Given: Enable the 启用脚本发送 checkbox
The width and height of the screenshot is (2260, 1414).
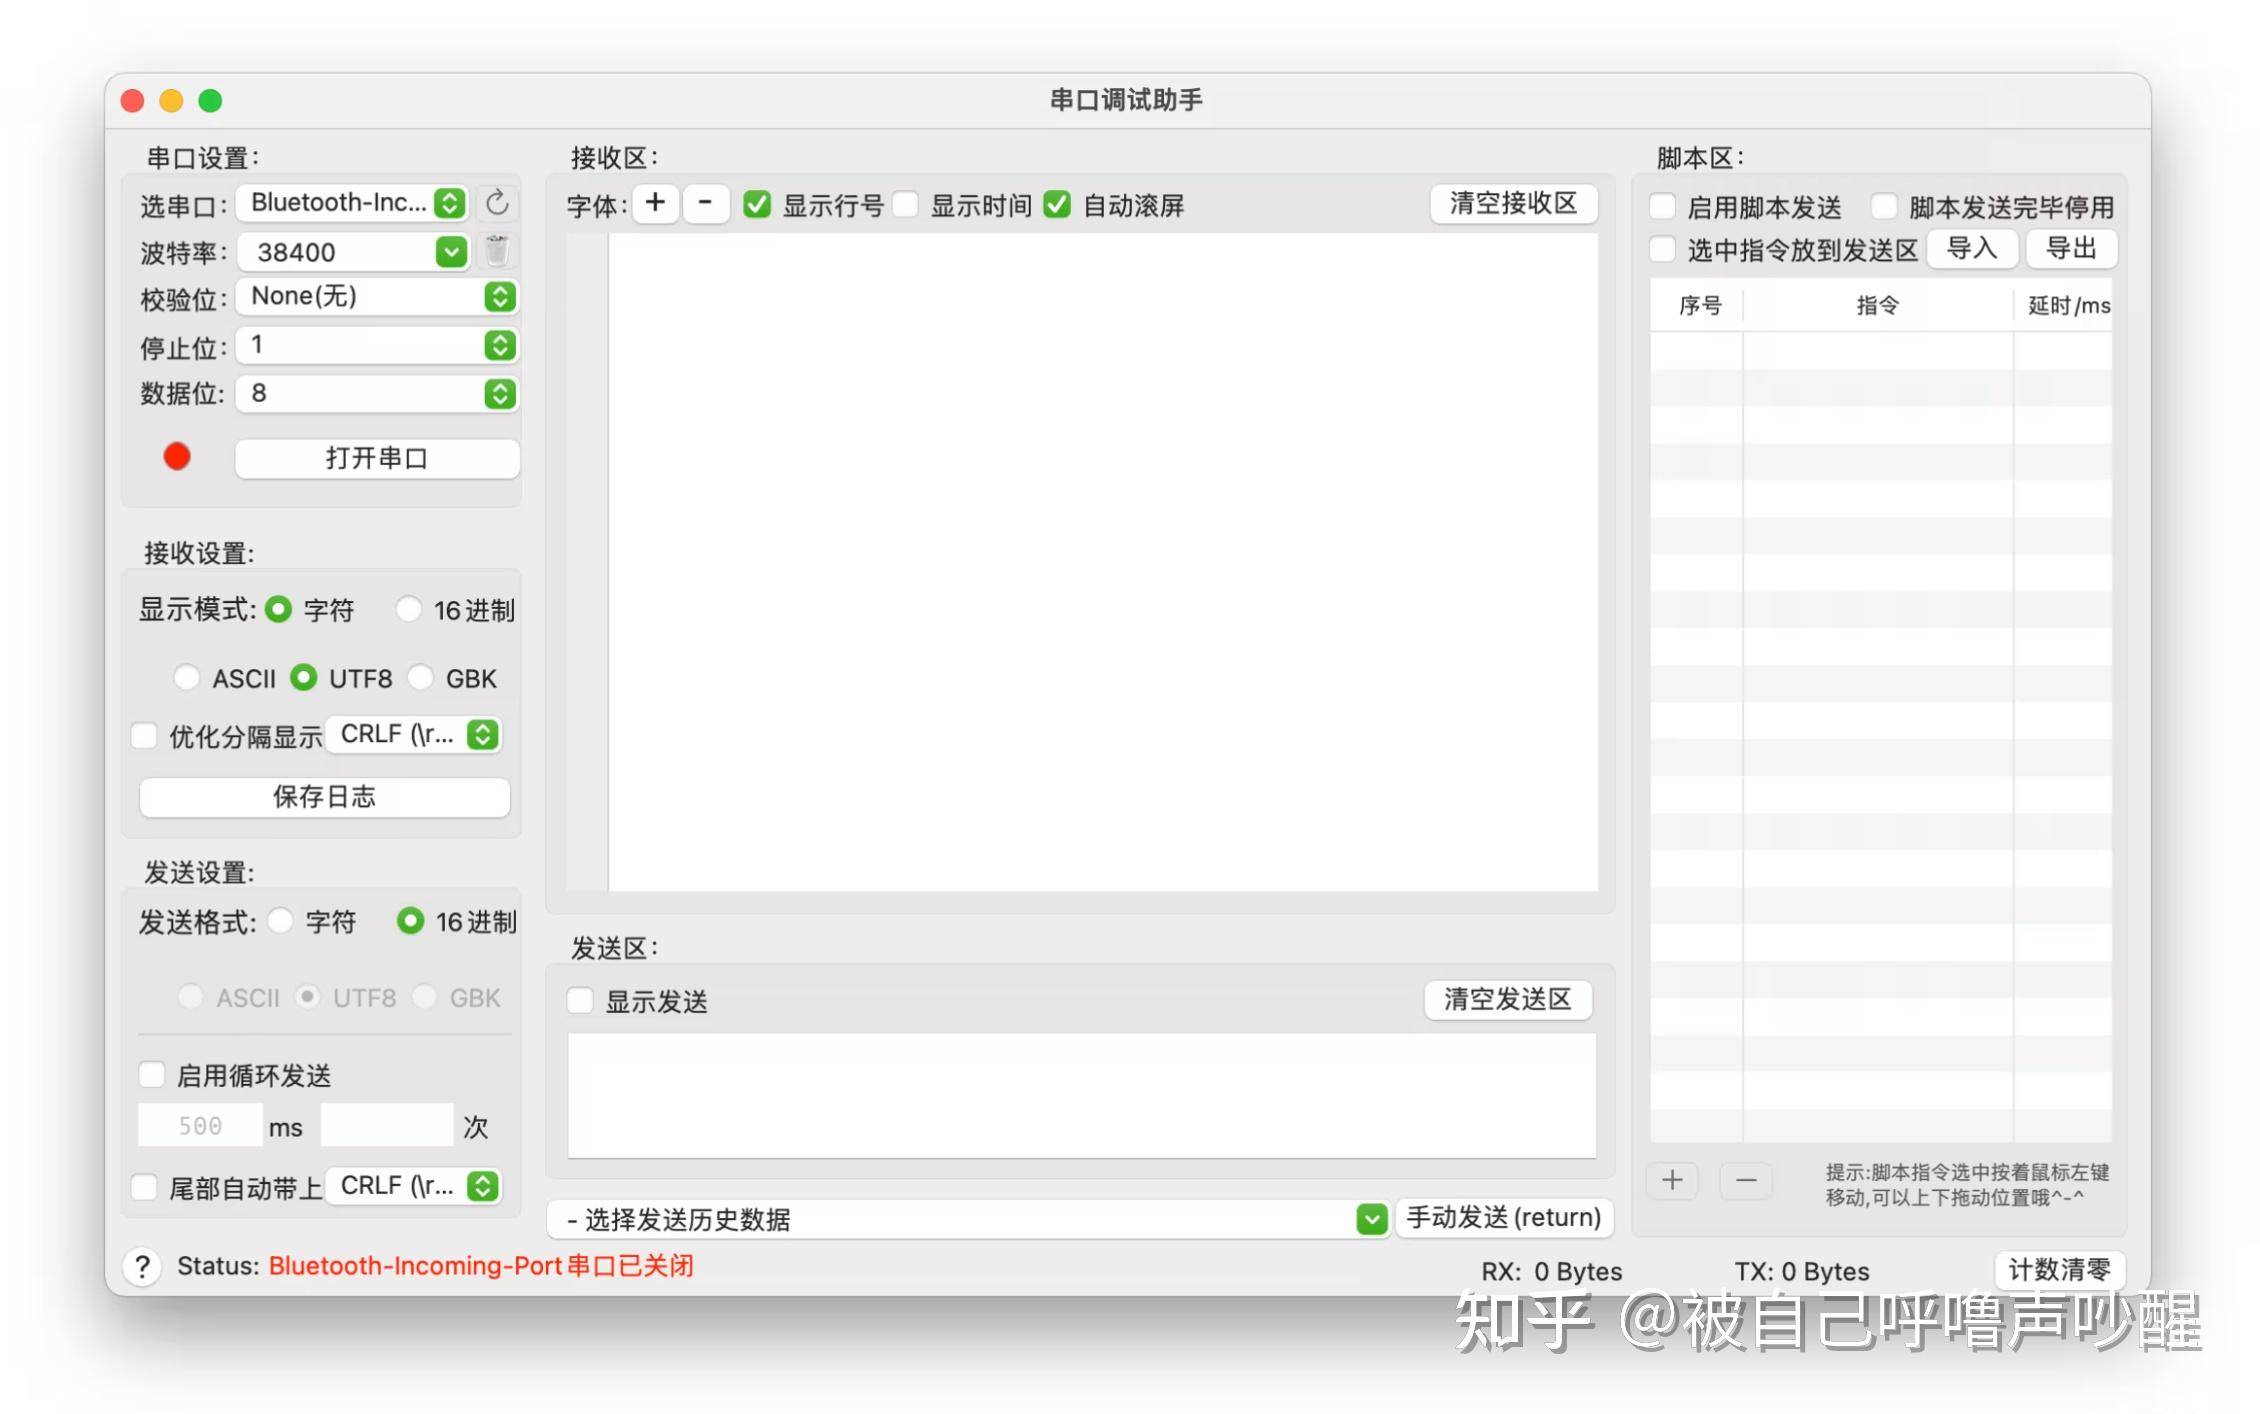Looking at the screenshot, I should [x=1662, y=207].
